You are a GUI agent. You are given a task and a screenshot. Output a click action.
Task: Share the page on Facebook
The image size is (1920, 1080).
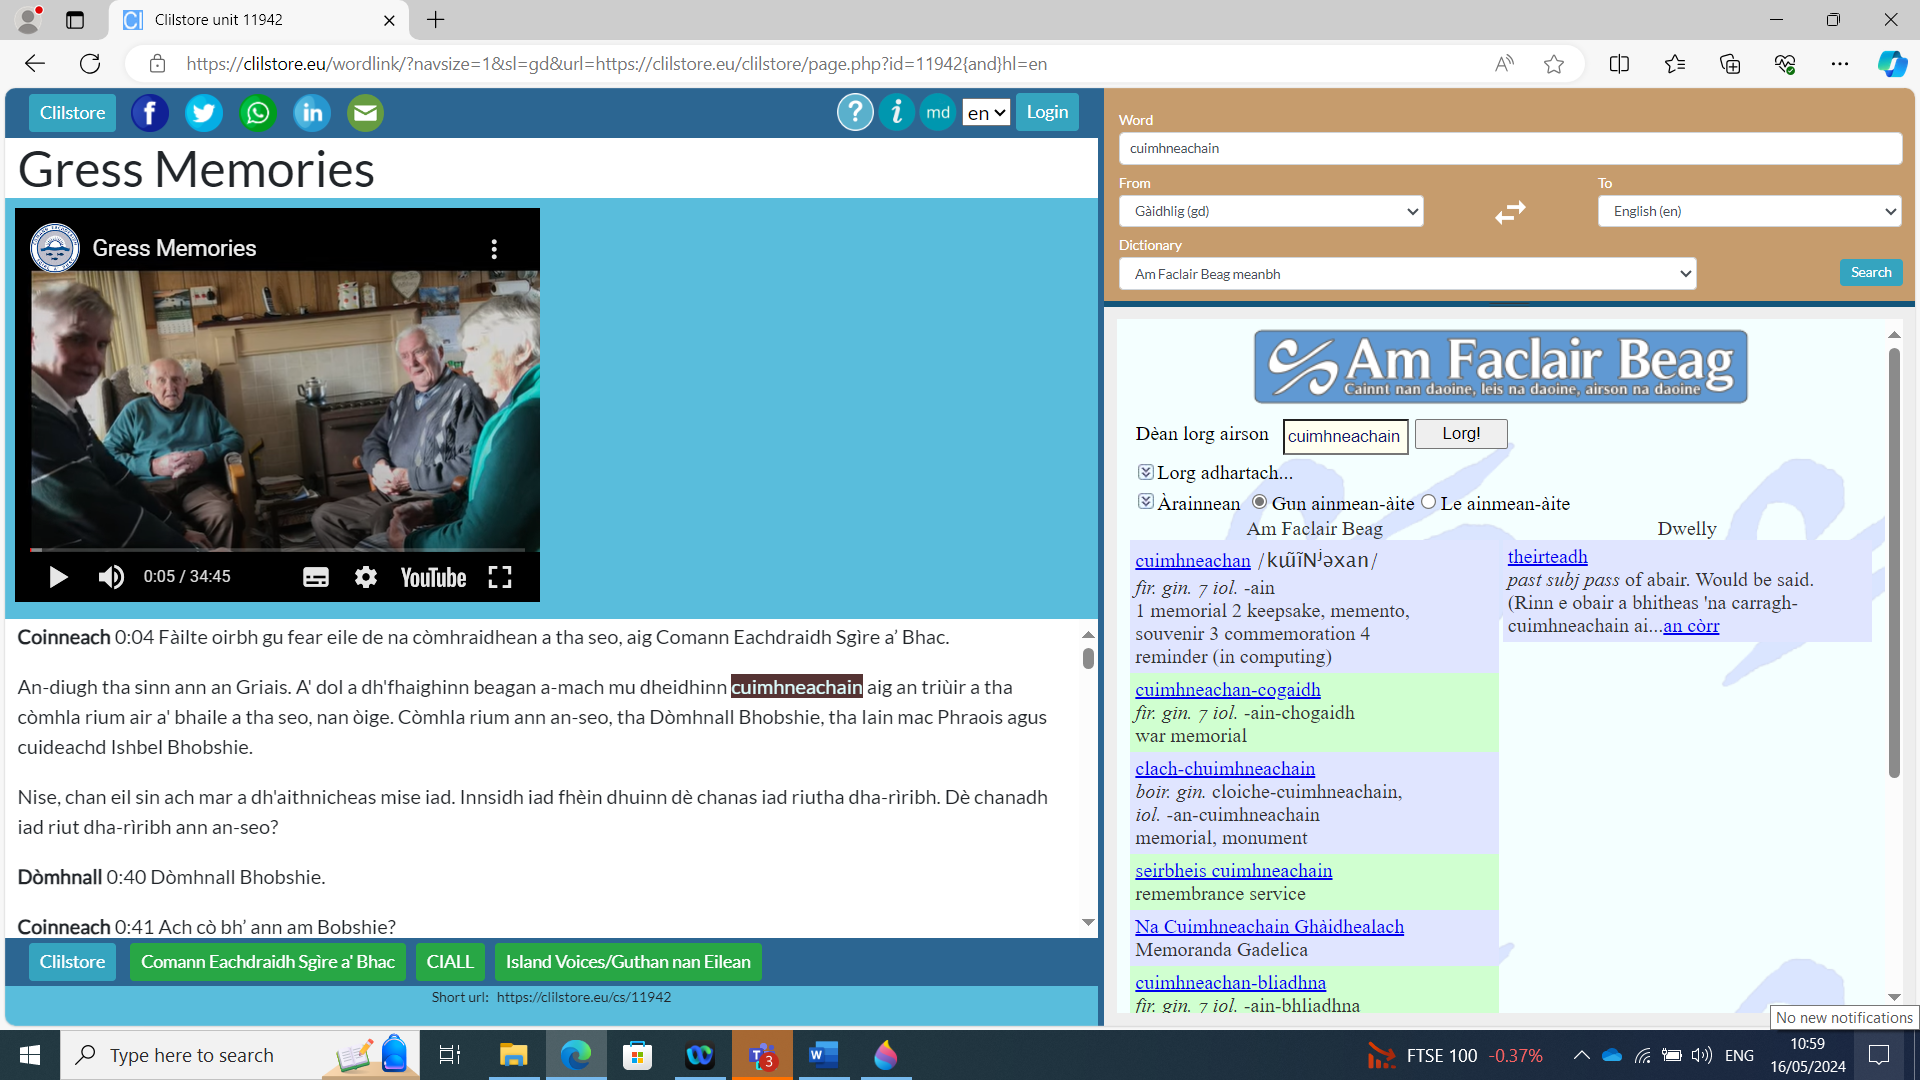(150, 112)
